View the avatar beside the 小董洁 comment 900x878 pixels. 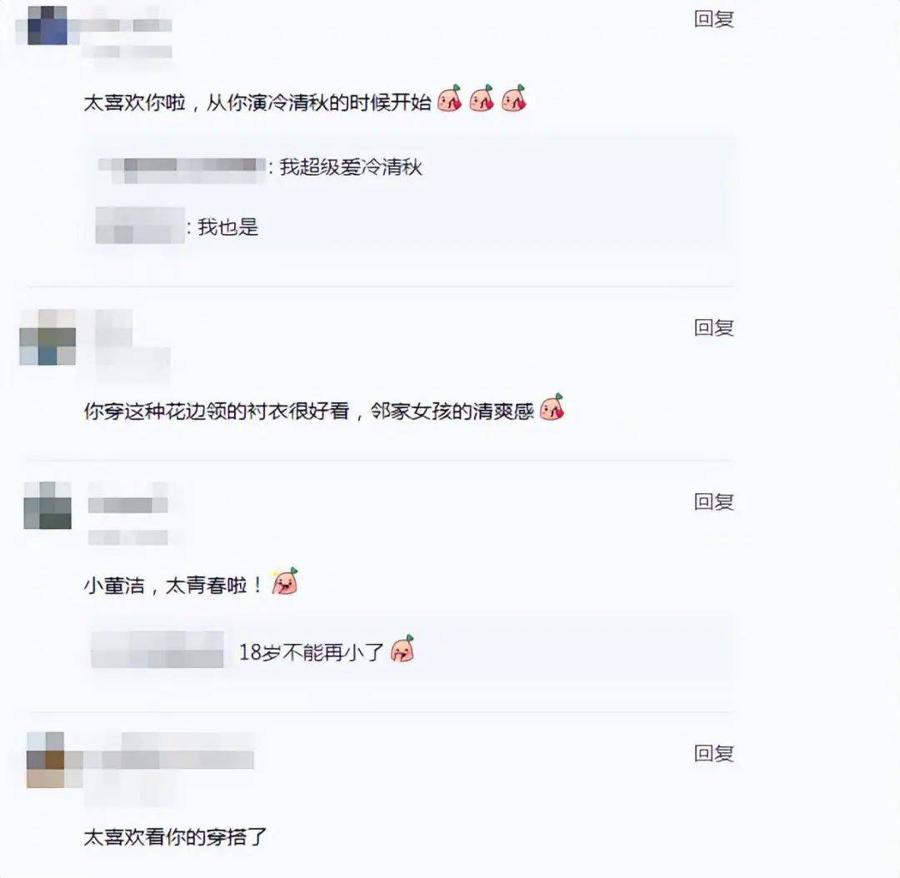pyautogui.click(x=48, y=506)
